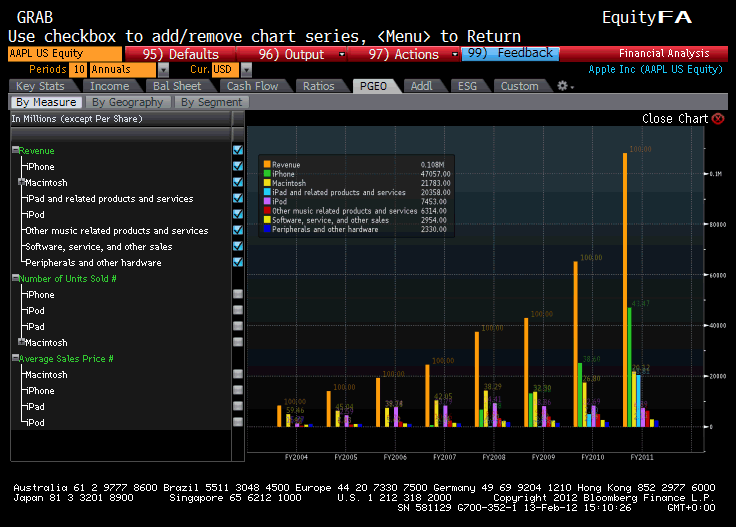Open the currency USD dropdown arrow

tap(246, 70)
